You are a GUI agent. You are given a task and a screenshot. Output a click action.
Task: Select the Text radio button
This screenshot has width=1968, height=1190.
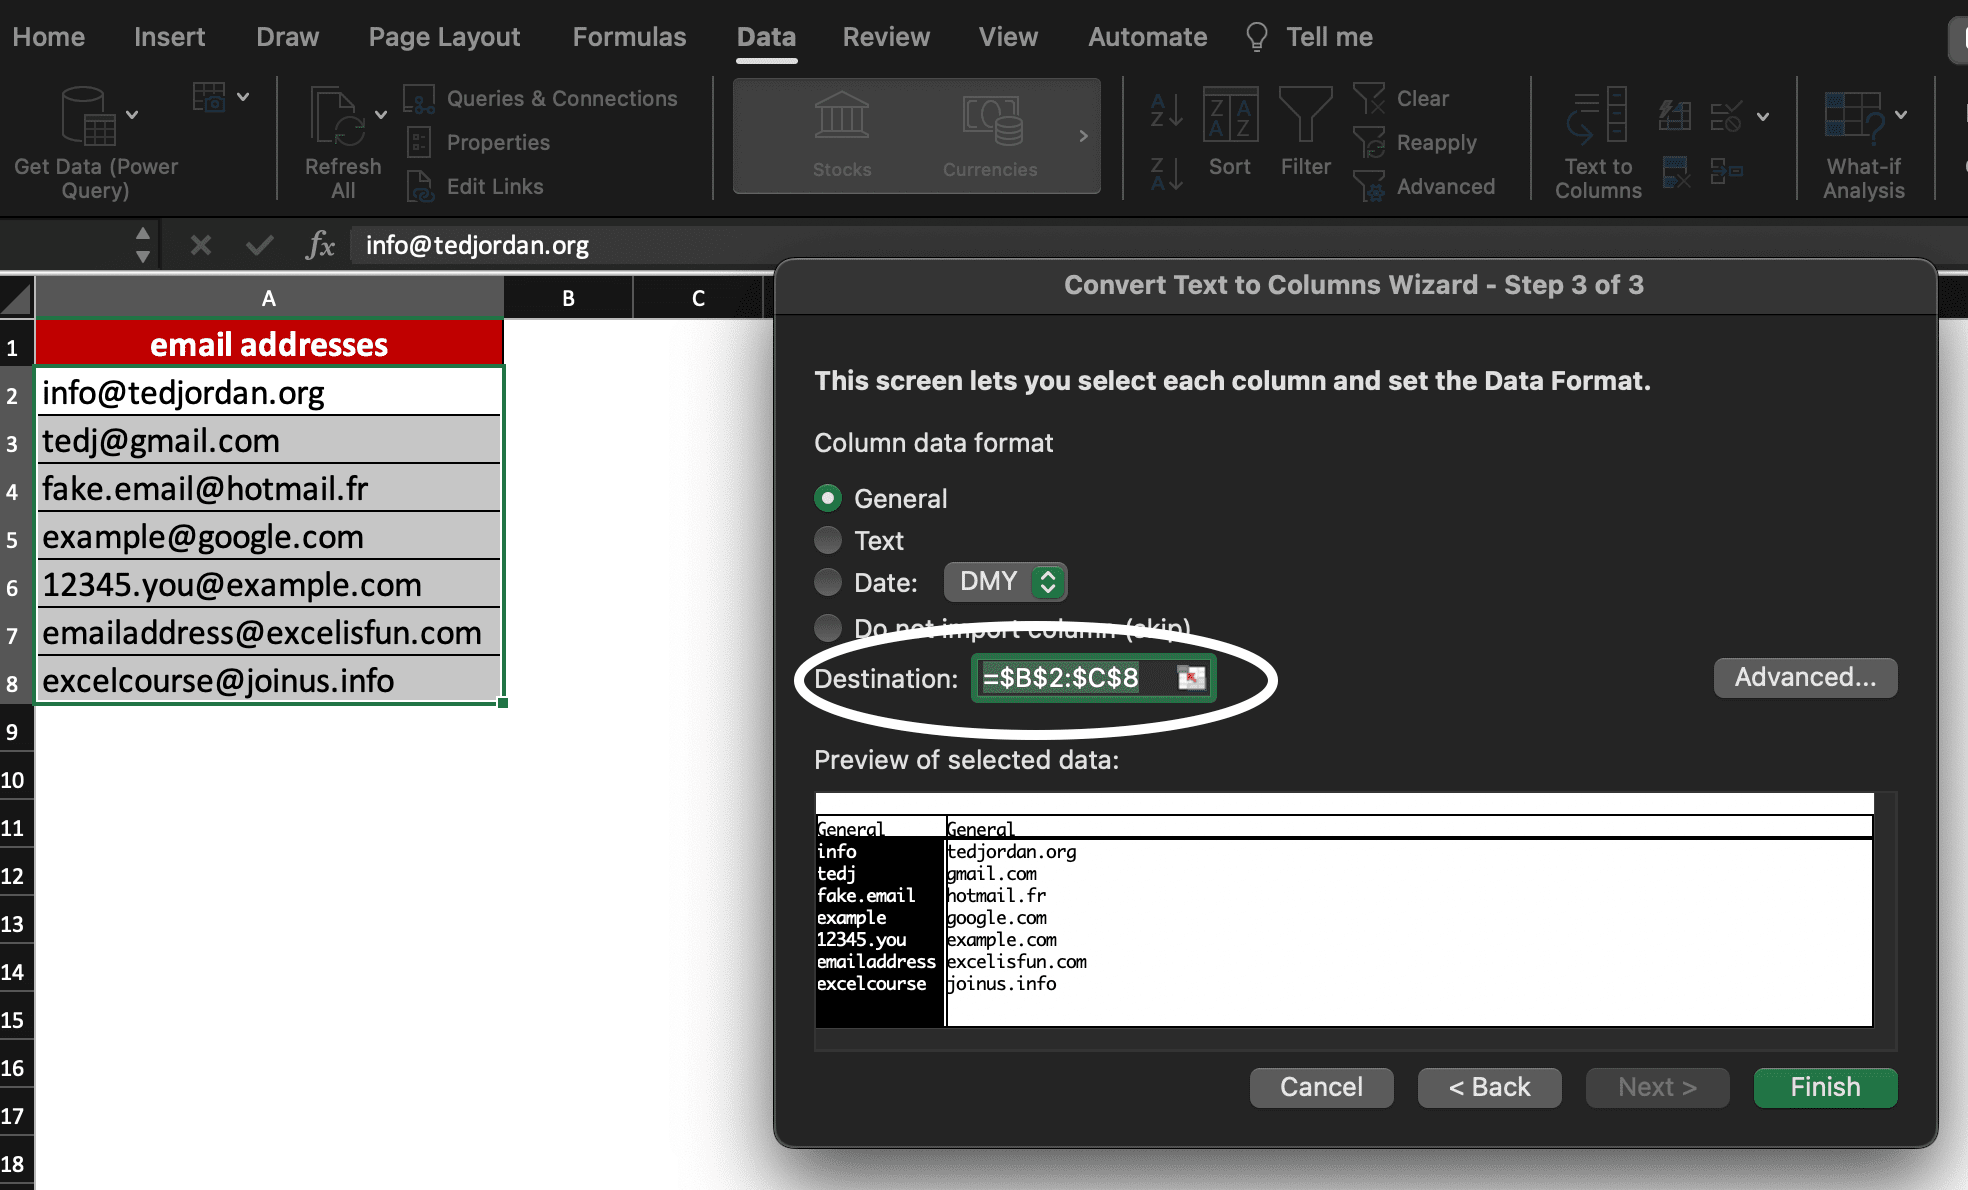pos(829,540)
